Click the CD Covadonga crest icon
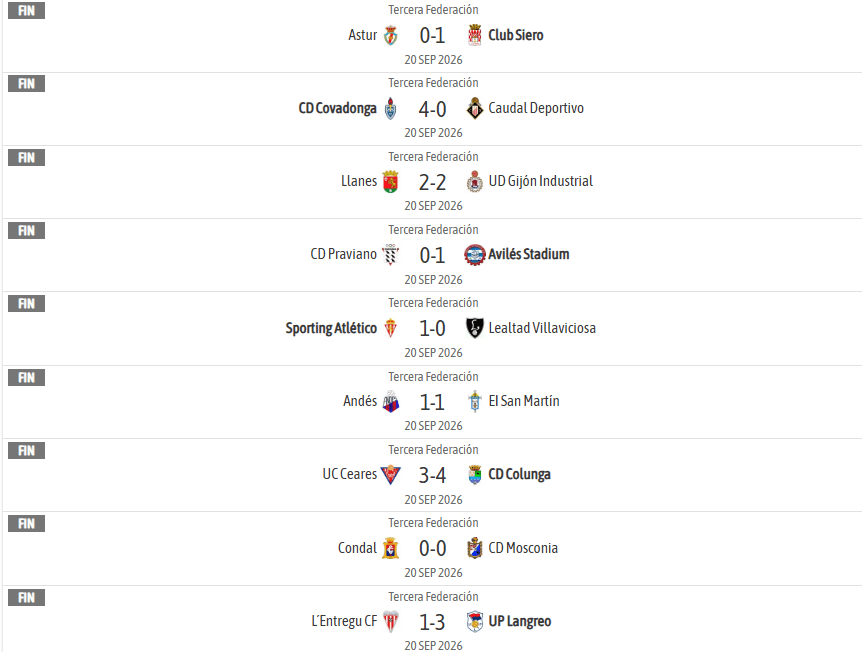This screenshot has height=652, width=862. pos(390,108)
